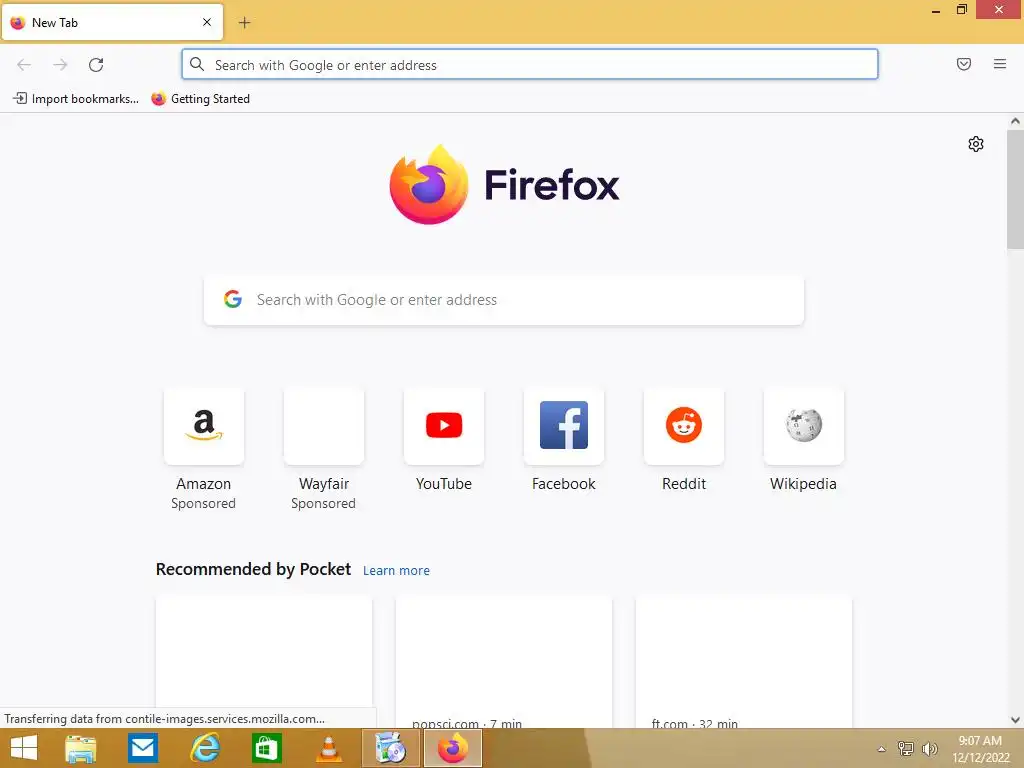Open the Reddit shortcut tile
The image size is (1024, 768).
coord(684,426)
